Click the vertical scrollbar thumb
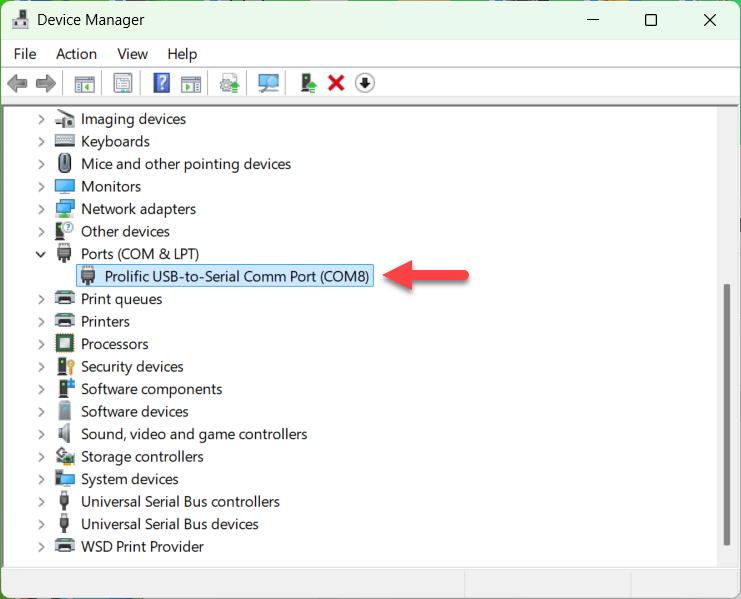Image resolution: width=741 pixels, height=599 pixels. click(727, 414)
